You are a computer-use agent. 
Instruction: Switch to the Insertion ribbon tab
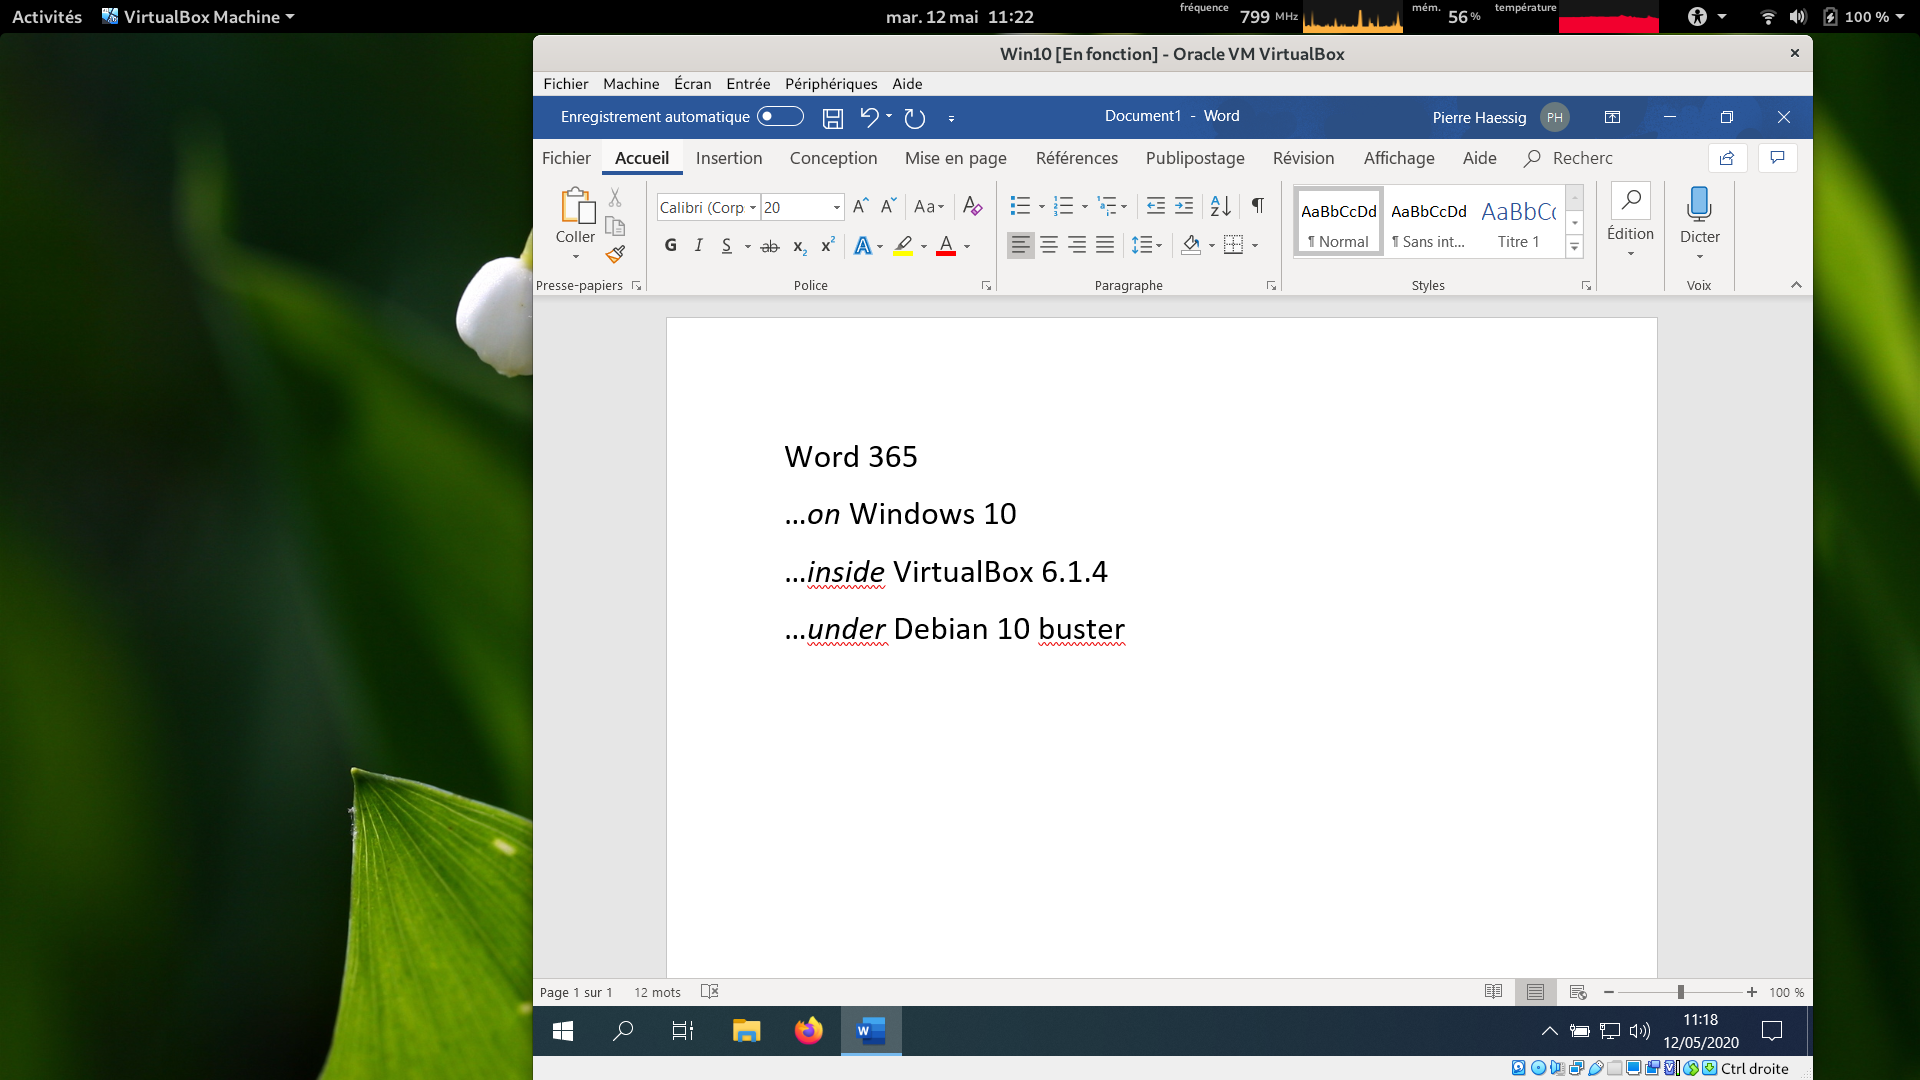click(x=729, y=158)
